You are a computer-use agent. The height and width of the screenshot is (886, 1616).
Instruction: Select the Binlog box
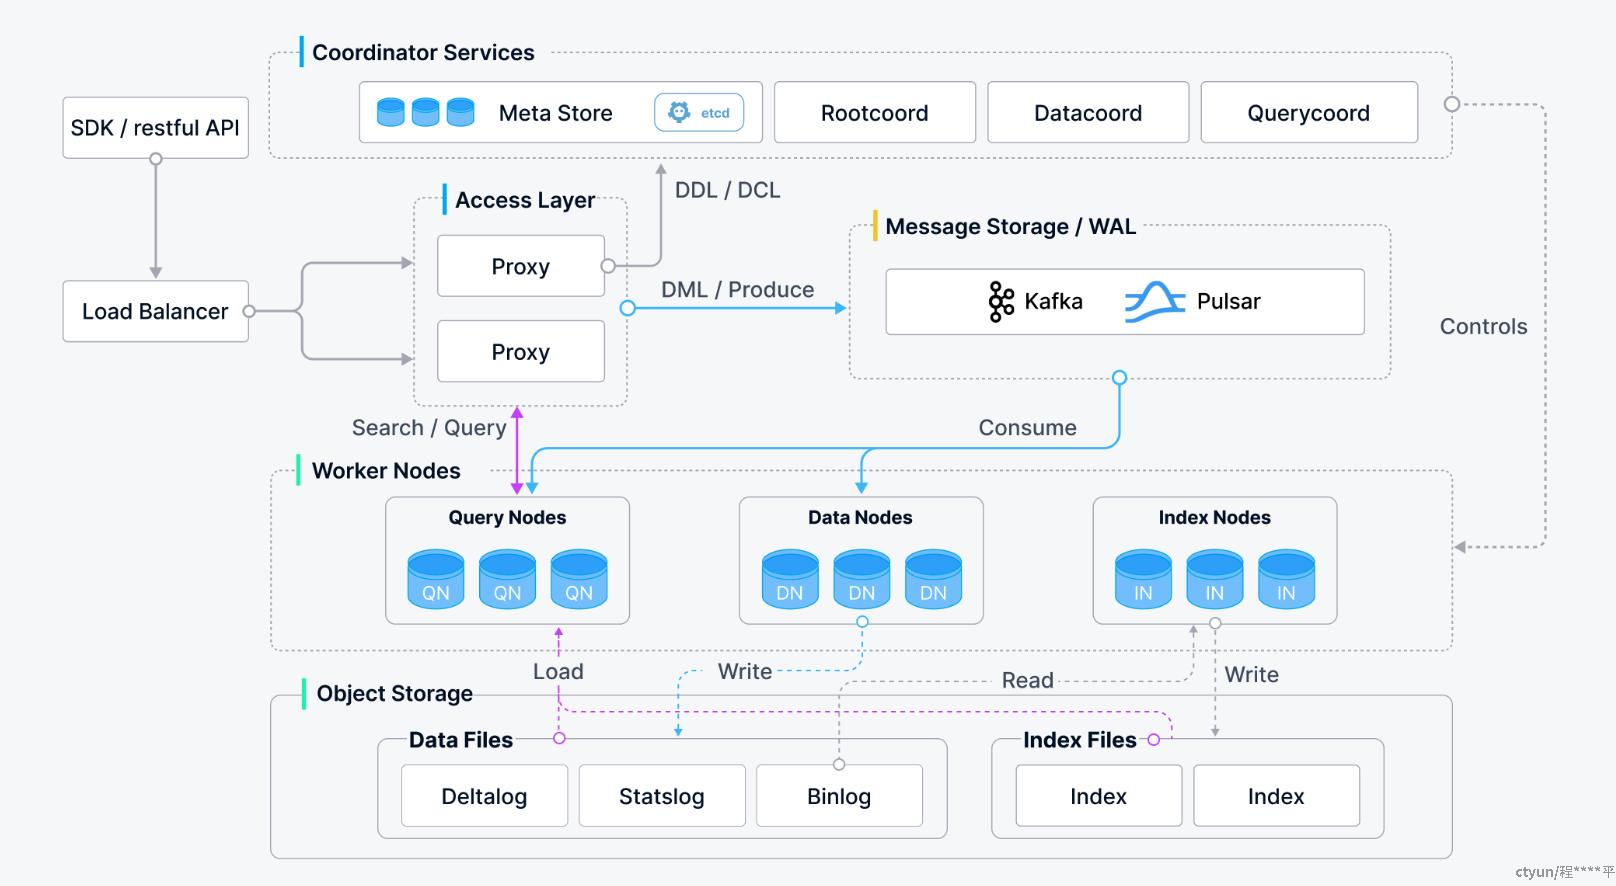[x=839, y=796]
